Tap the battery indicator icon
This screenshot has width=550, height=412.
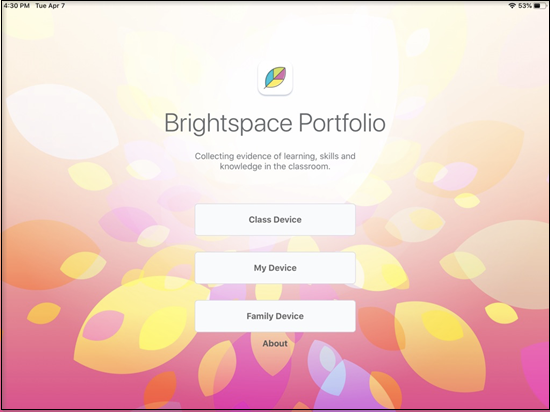[x=540, y=6]
